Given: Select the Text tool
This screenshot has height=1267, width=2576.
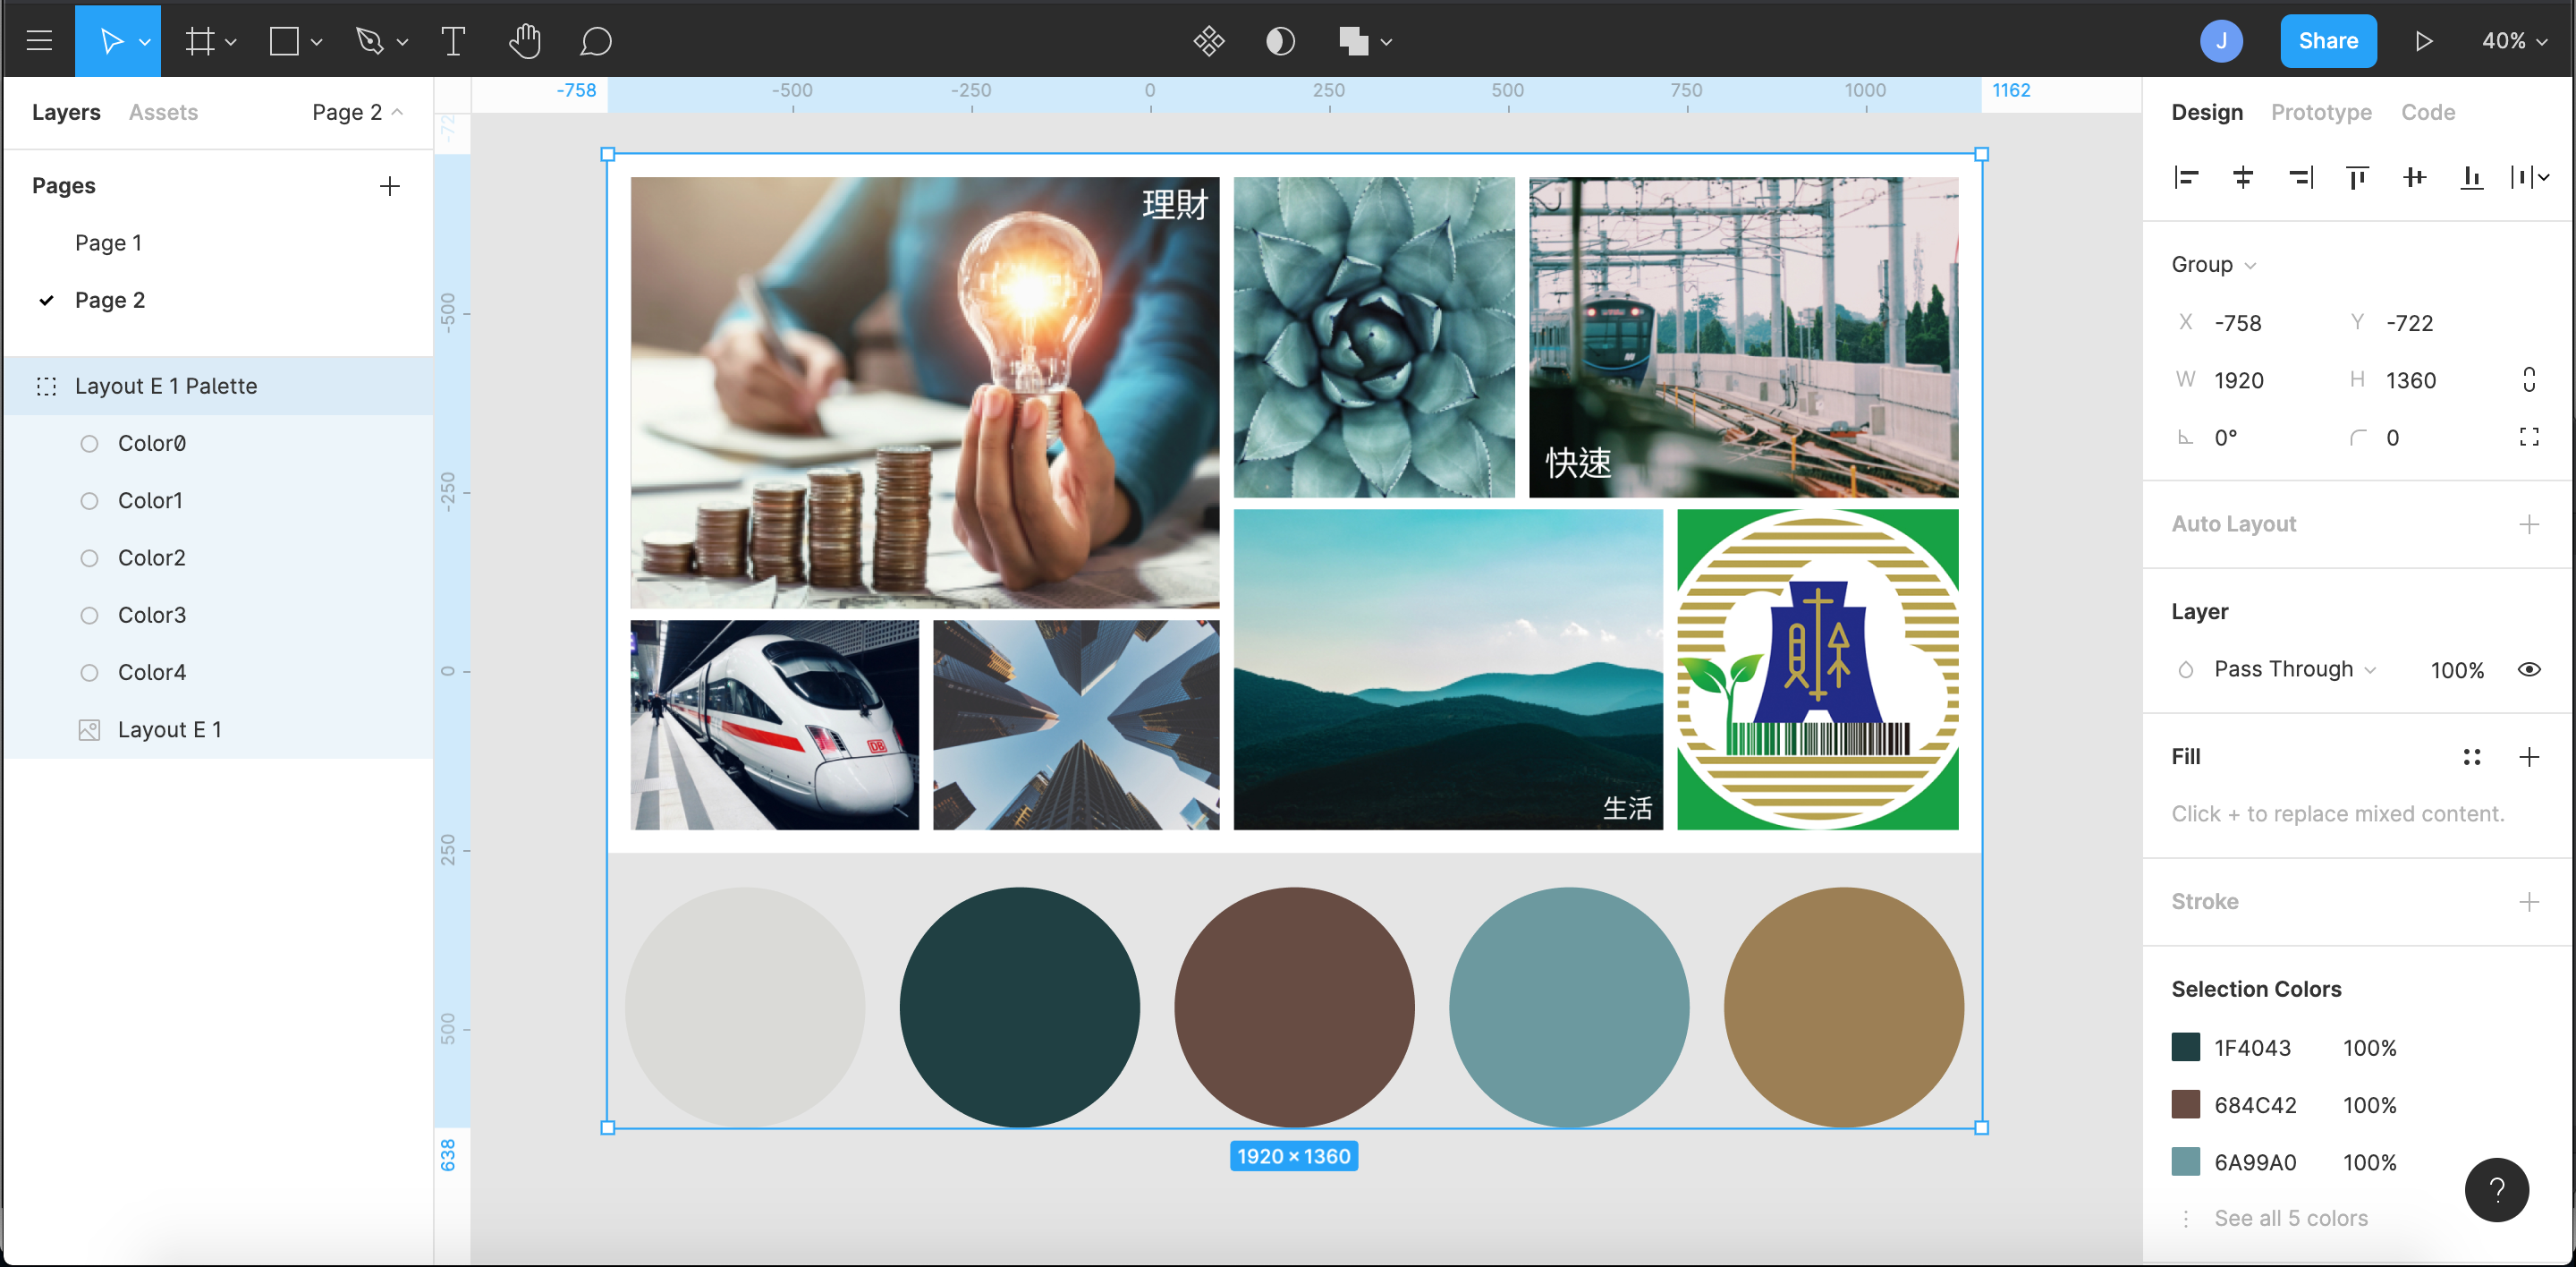Looking at the screenshot, I should [x=453, y=41].
